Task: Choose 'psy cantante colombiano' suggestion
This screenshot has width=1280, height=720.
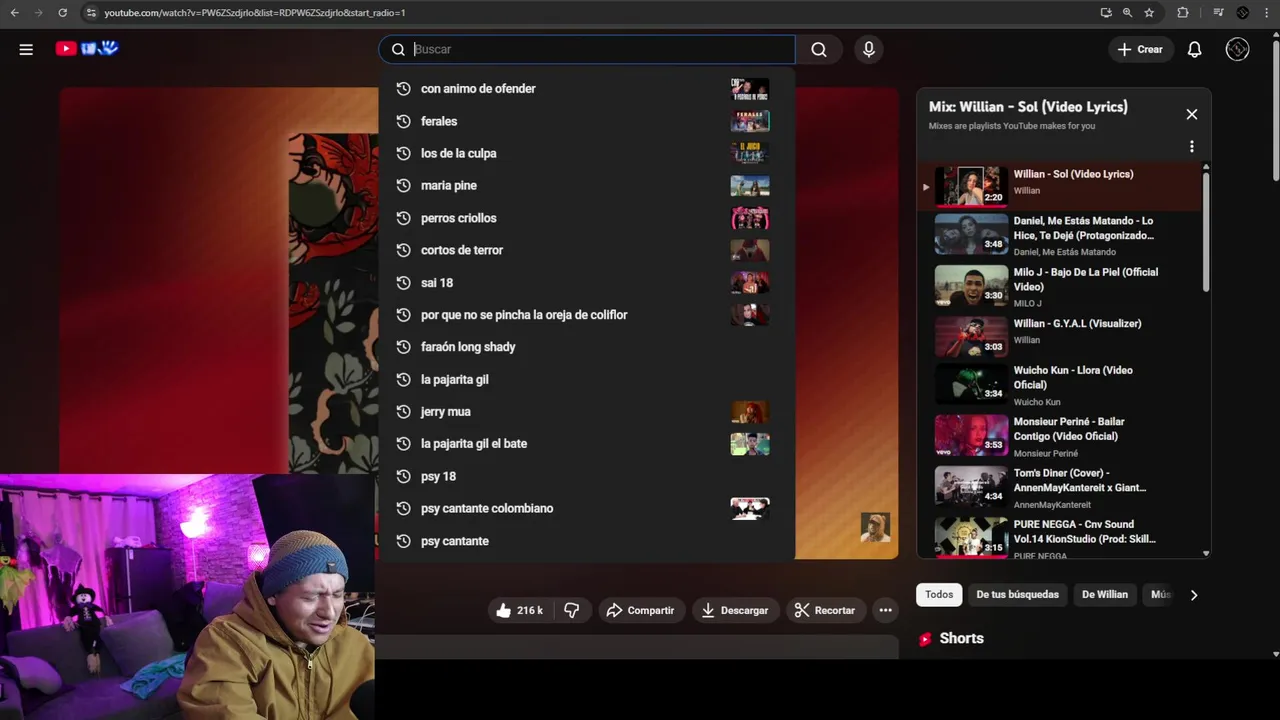Action: (587, 508)
